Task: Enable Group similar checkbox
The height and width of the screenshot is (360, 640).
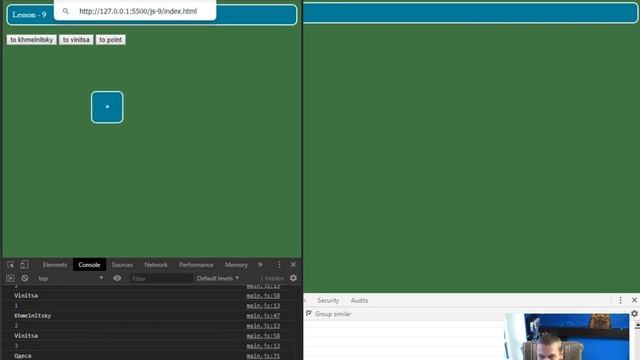Action: (309, 313)
